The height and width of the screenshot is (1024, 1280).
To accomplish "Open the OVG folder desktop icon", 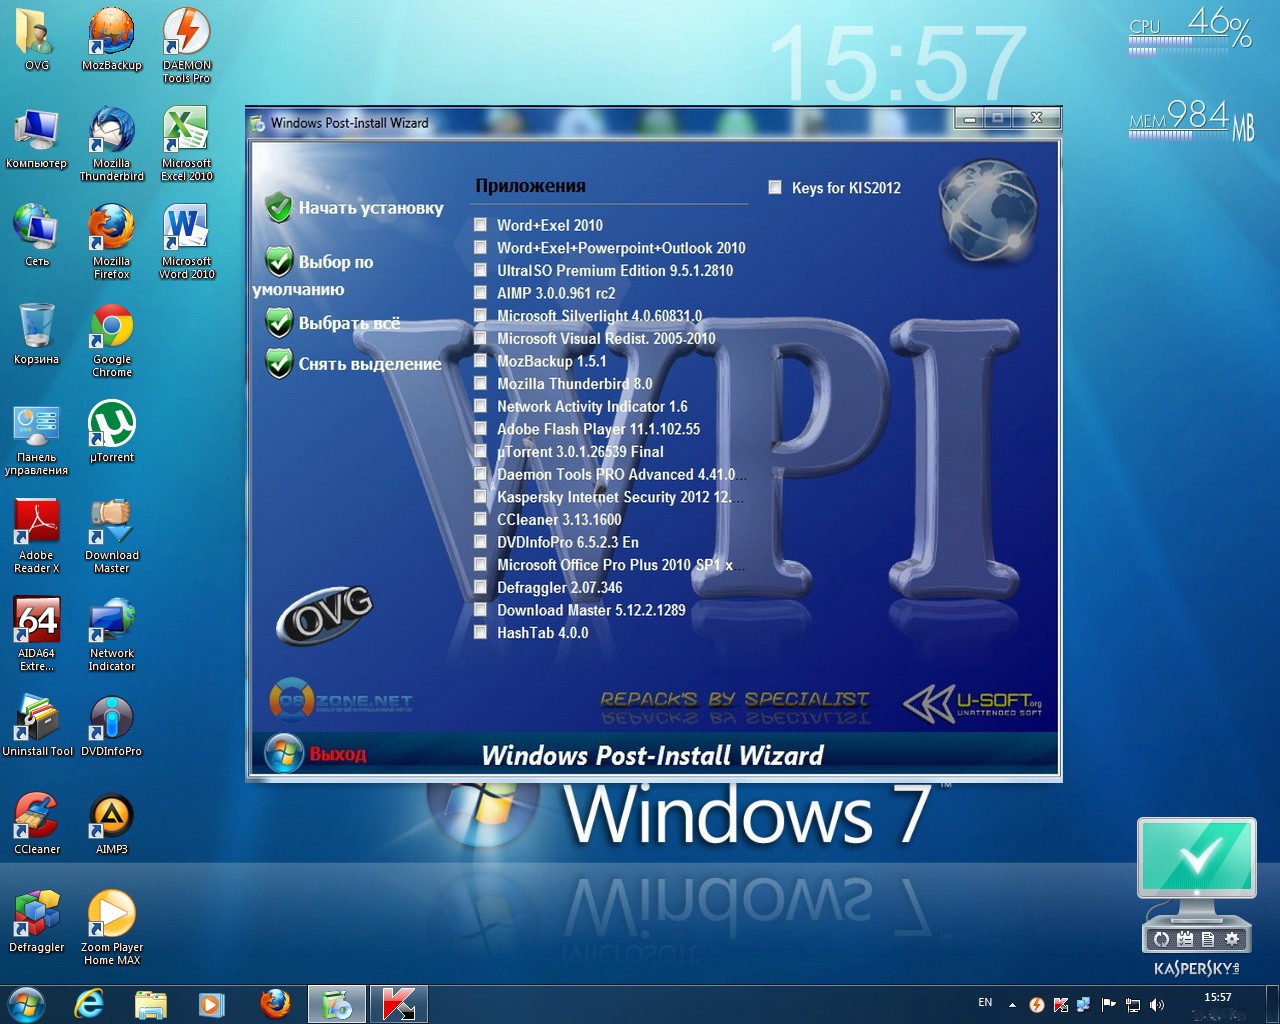I will coord(37,40).
